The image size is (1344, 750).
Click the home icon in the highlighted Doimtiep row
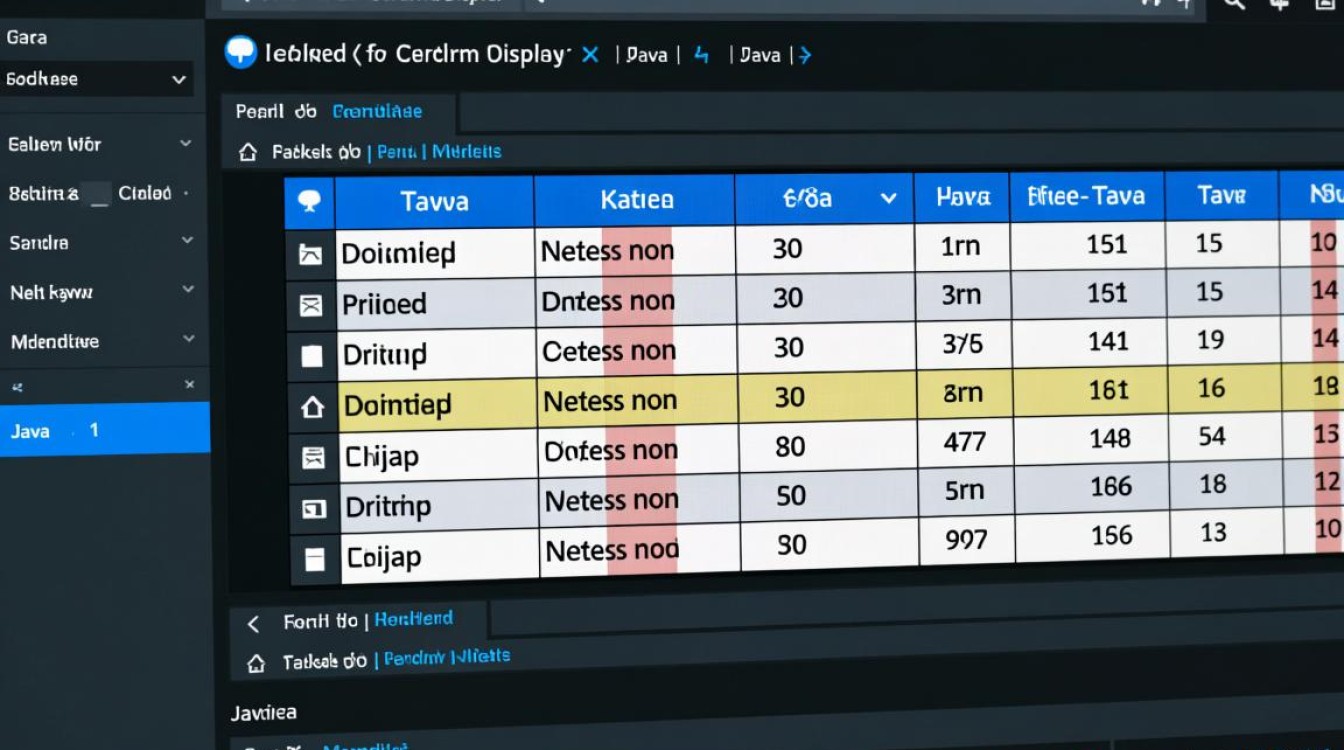coord(312,407)
